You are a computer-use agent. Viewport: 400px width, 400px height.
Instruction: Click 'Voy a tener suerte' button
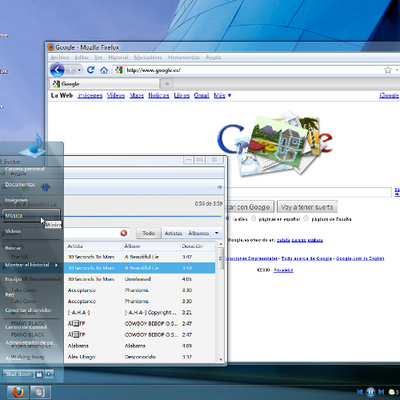tap(307, 207)
